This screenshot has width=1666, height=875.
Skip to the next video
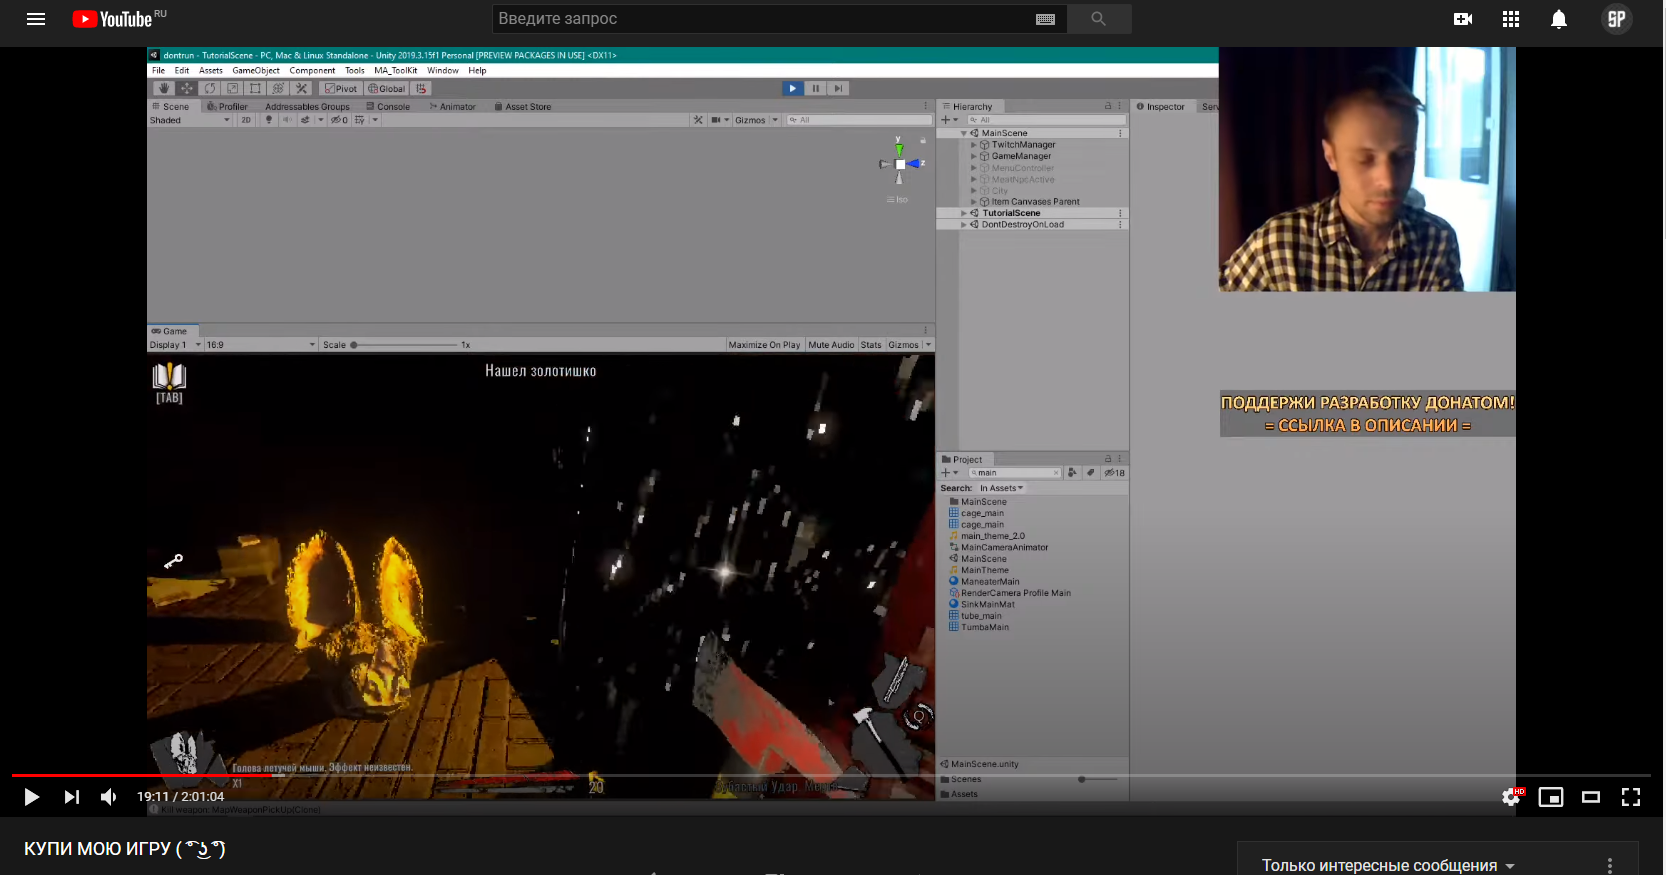coord(71,797)
